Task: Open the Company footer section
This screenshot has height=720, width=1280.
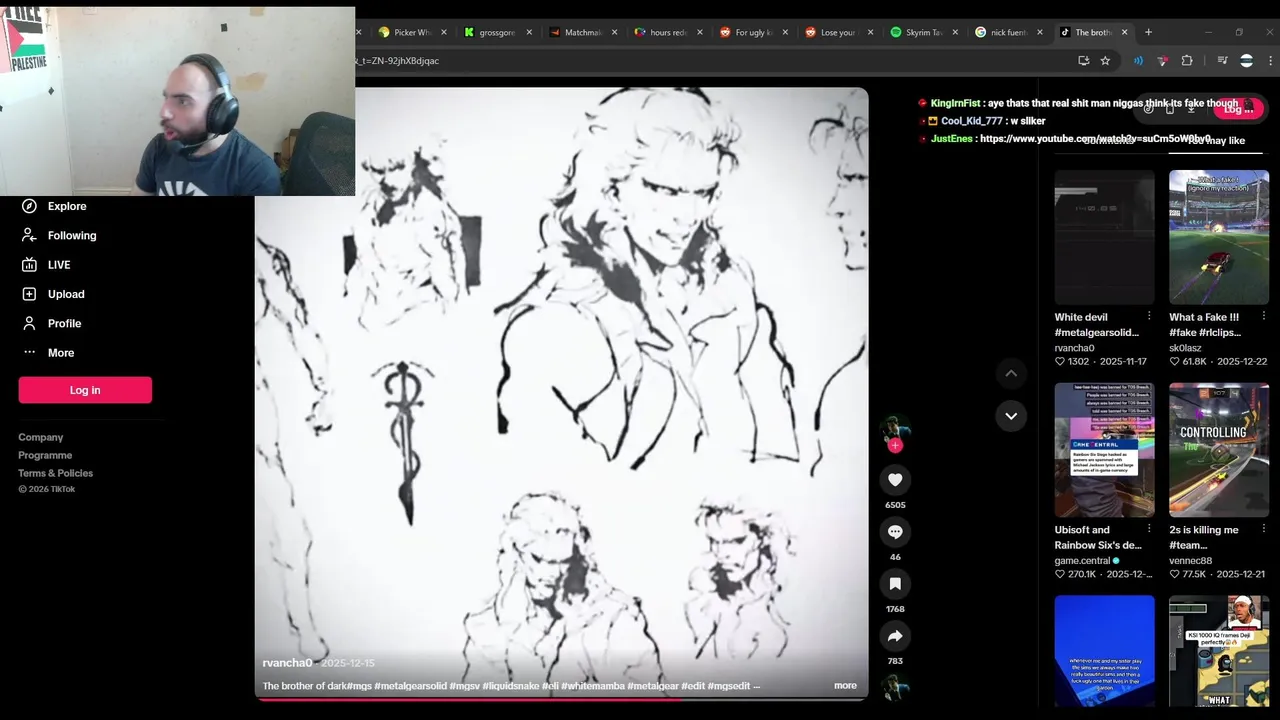Action: pyautogui.click(x=41, y=437)
